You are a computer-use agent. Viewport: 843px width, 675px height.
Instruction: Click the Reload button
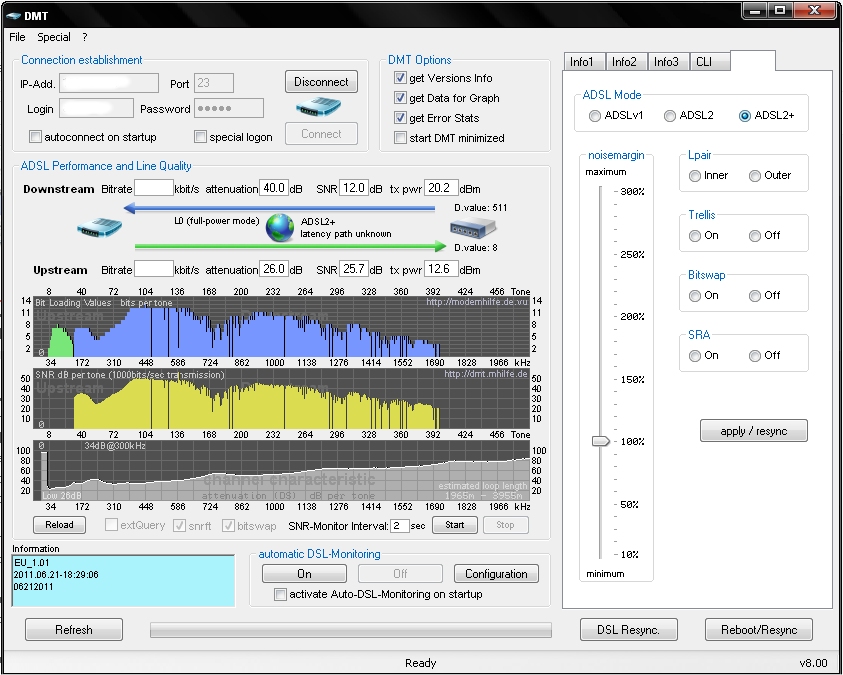tap(59, 525)
